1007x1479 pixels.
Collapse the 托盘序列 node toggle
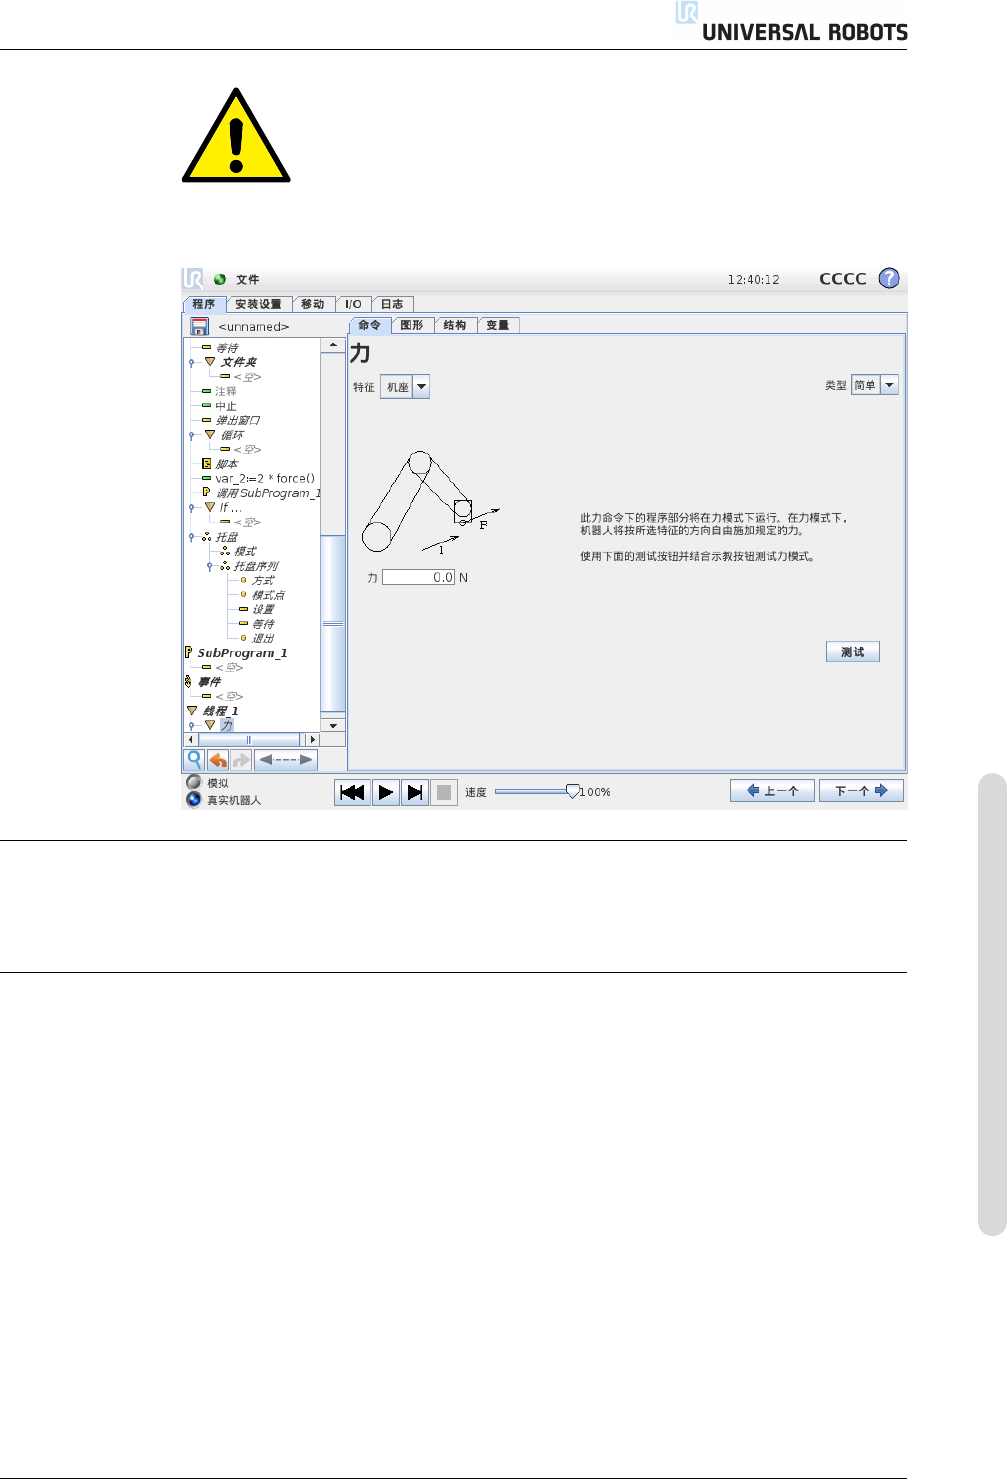(210, 567)
